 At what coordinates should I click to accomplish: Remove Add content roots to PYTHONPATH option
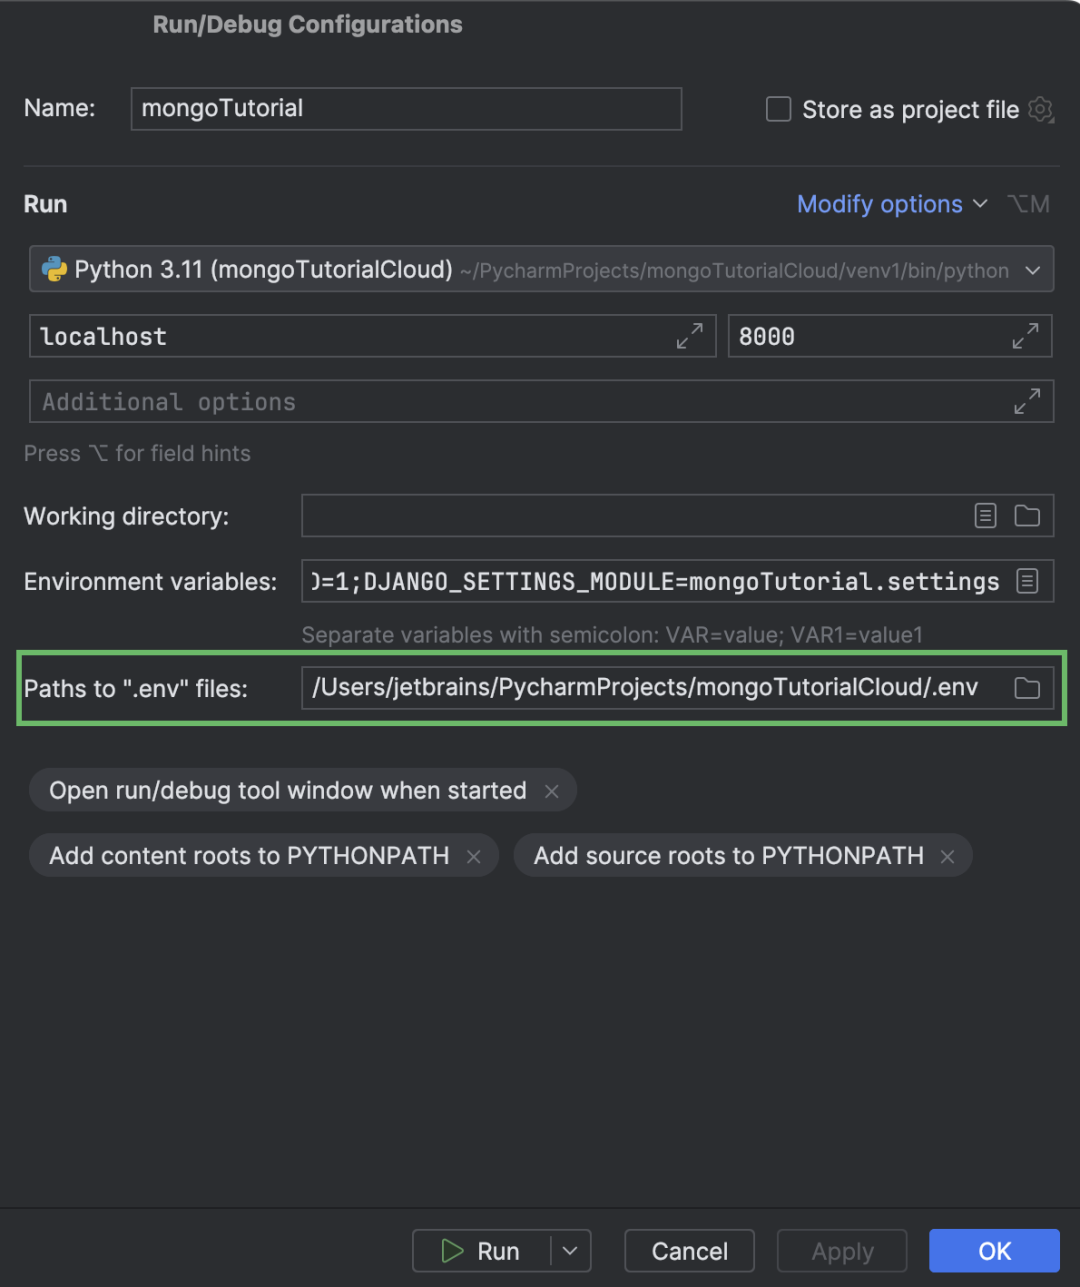(474, 856)
